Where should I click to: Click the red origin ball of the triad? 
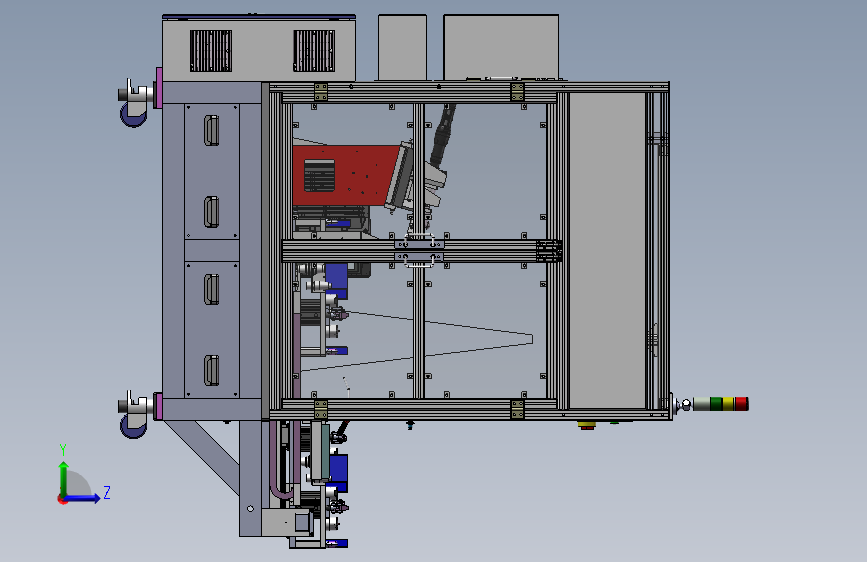click(62, 499)
